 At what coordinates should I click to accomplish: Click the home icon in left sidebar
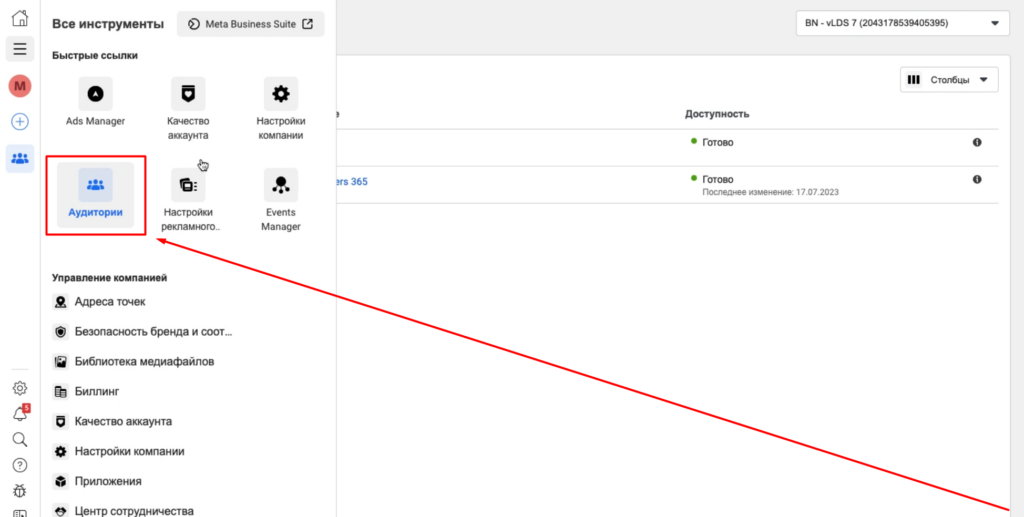19,18
